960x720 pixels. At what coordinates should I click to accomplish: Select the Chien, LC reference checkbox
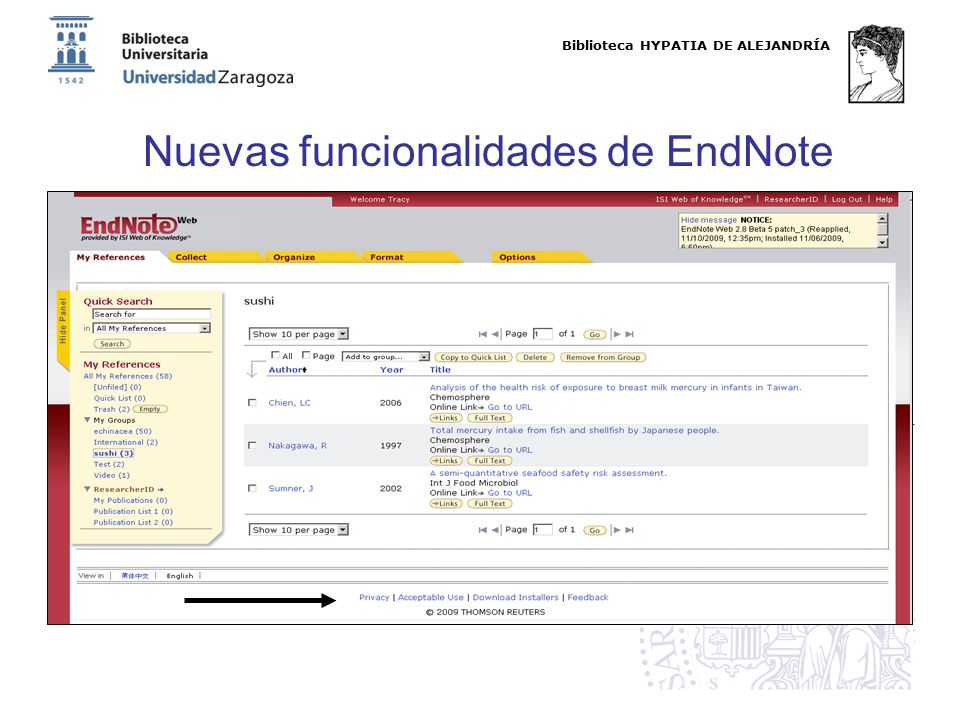[252, 403]
